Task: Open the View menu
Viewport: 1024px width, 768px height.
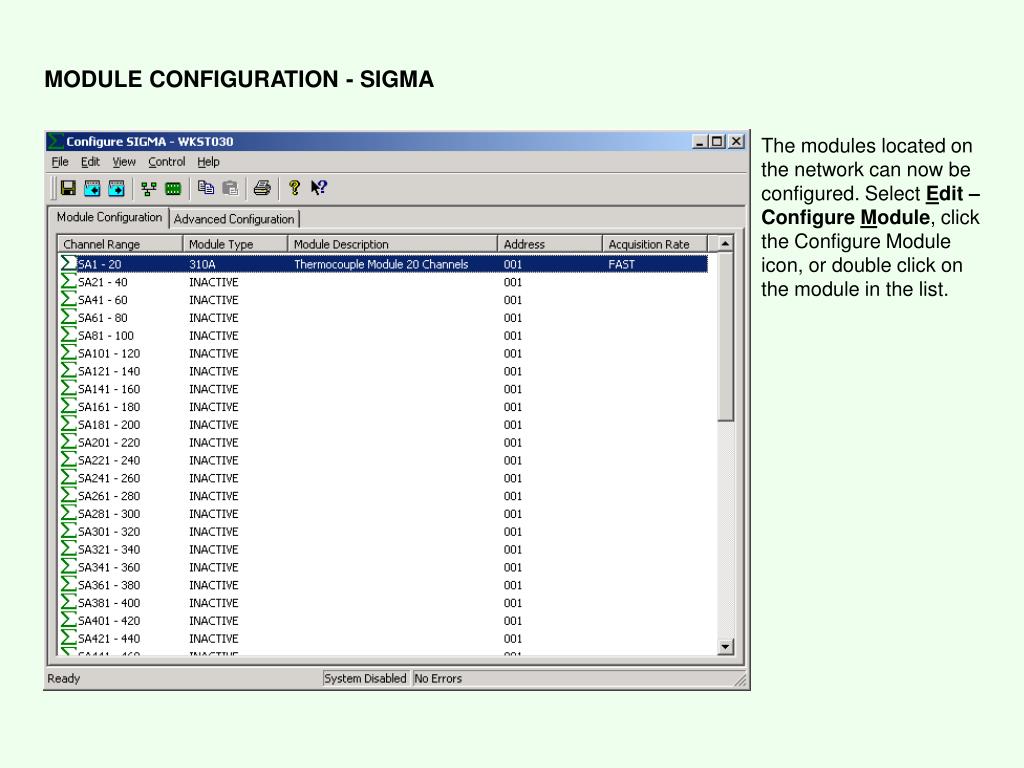Action: [x=123, y=162]
